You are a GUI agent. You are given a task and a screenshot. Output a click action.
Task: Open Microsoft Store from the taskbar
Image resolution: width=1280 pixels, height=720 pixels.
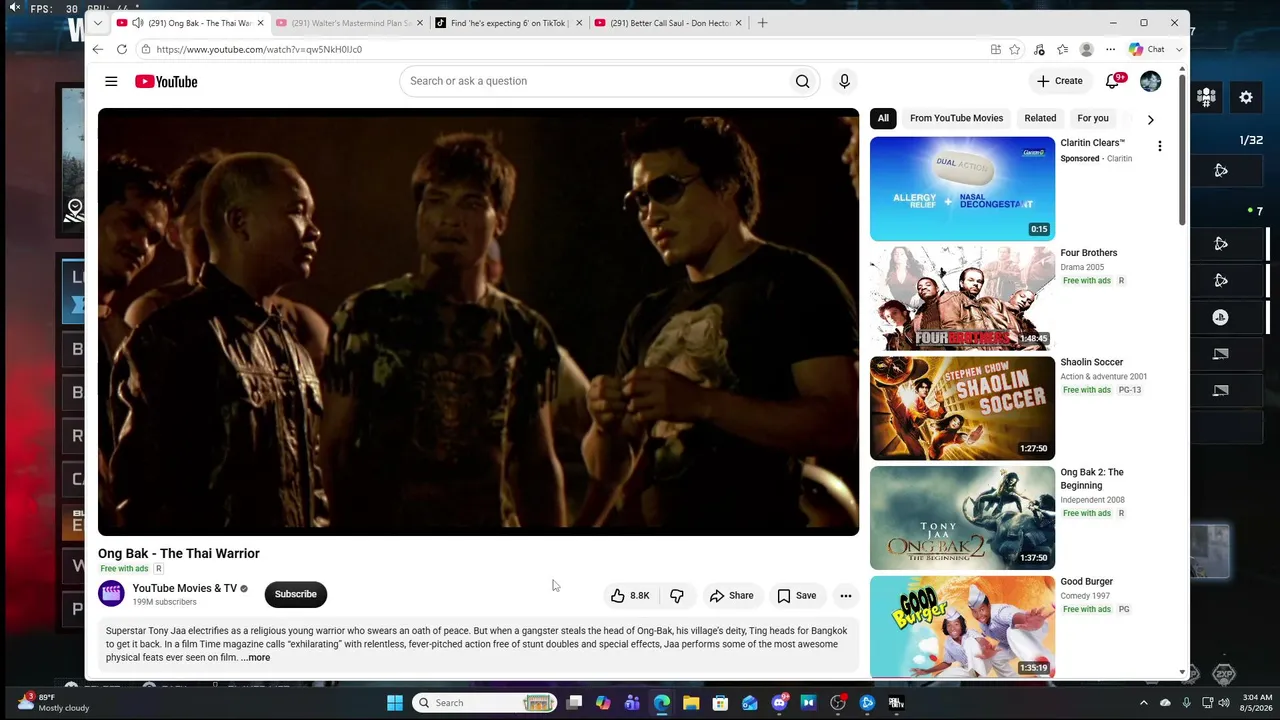720,703
